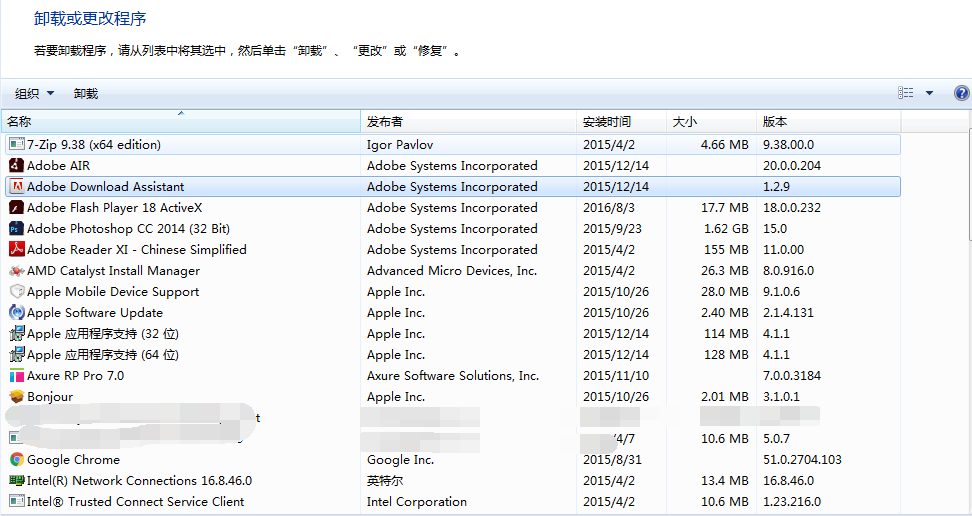The height and width of the screenshot is (516, 972).
Task: Click the Axure RP Pro 7.0 icon
Action: point(17,376)
